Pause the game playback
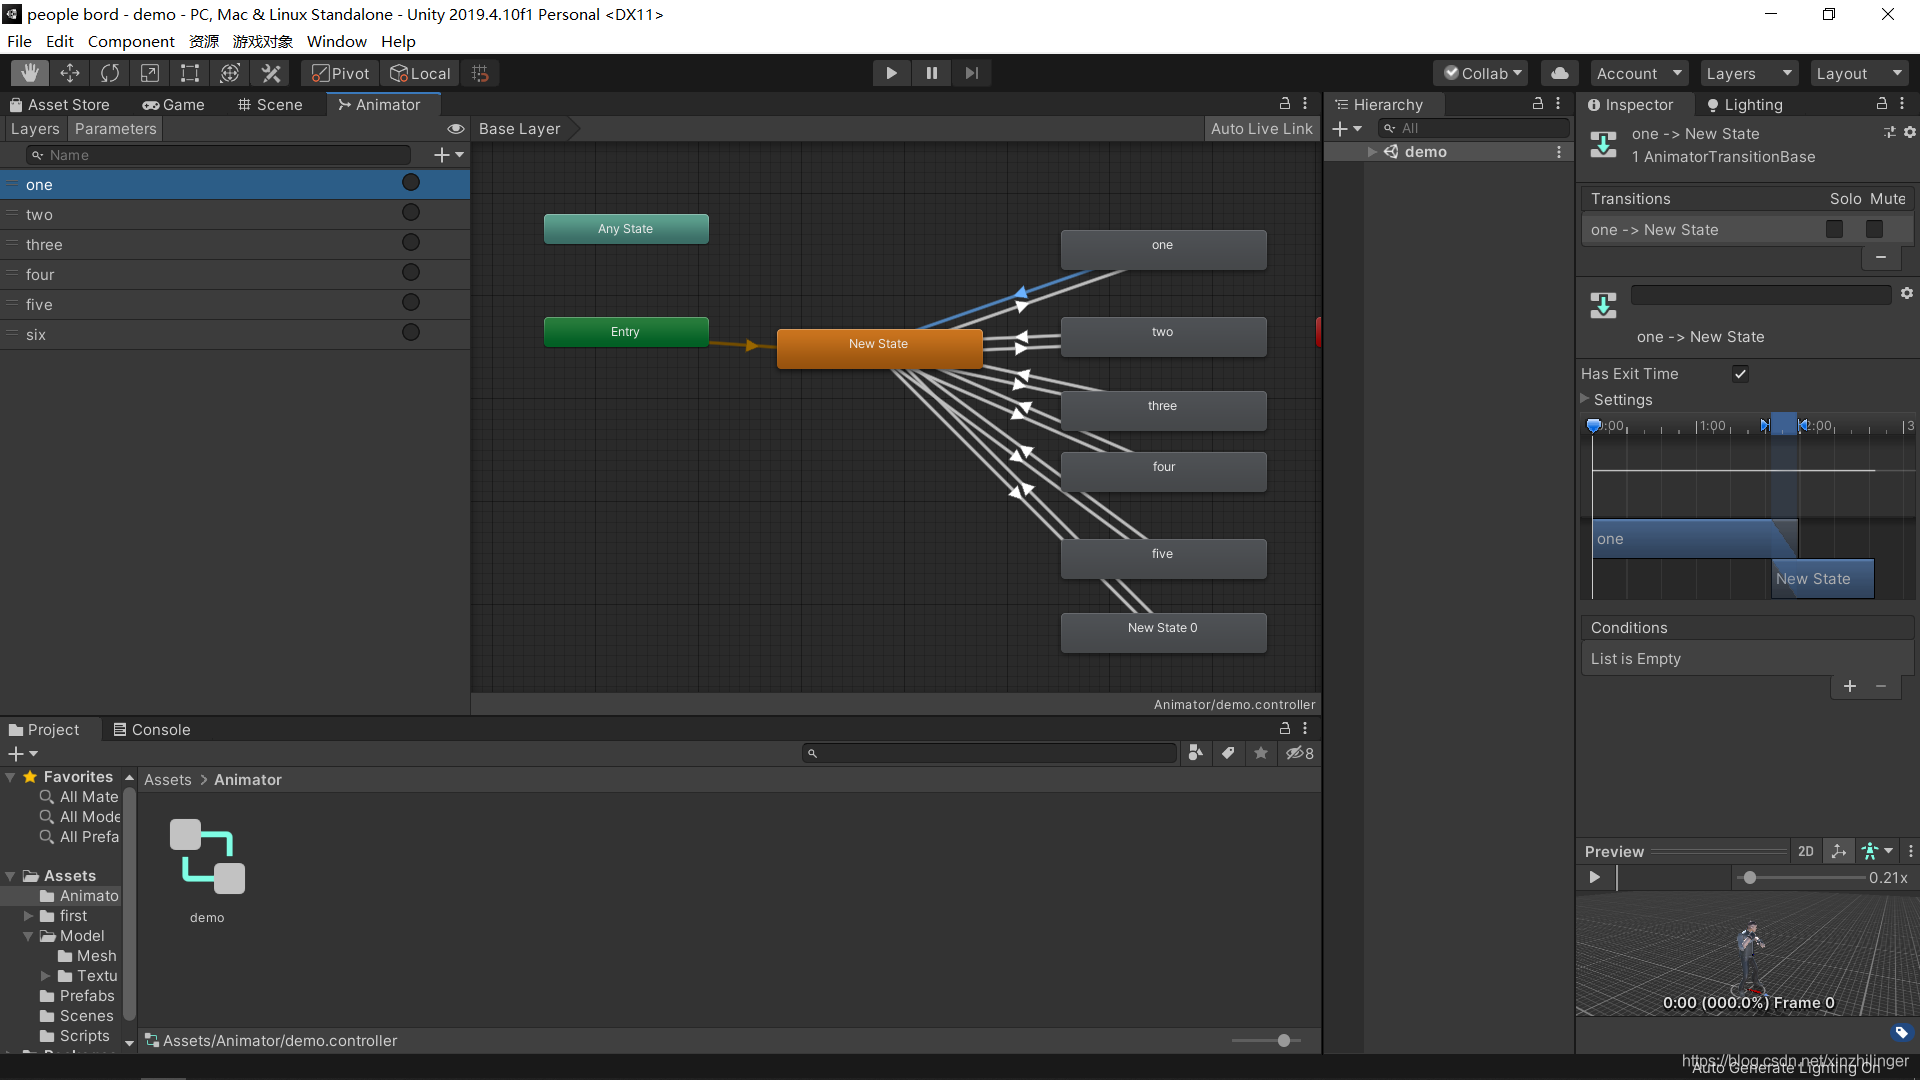The image size is (1920, 1080). pyautogui.click(x=931, y=73)
